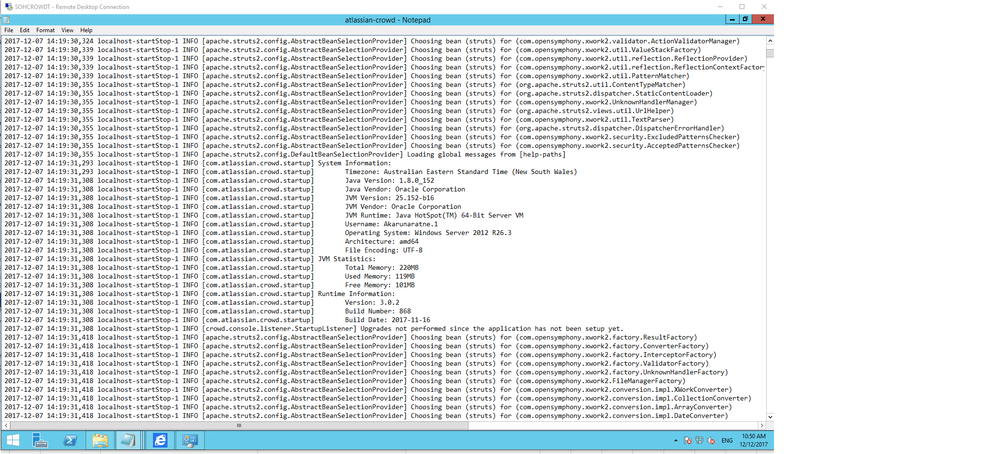999x454 pixels.
Task: Open File Explorer from the taskbar
Action: point(100,440)
